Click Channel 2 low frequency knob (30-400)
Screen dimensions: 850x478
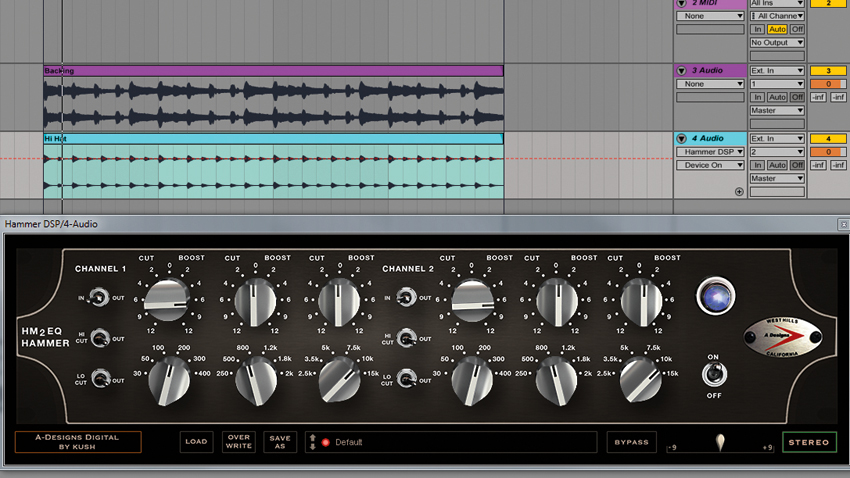[x=472, y=381]
